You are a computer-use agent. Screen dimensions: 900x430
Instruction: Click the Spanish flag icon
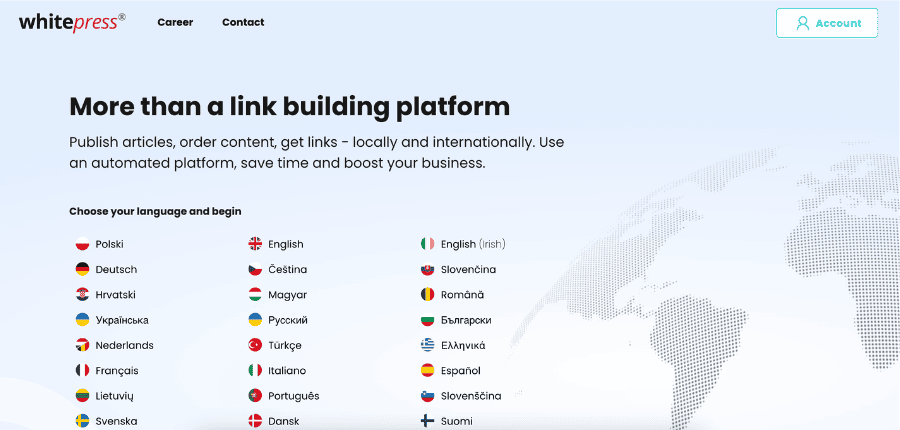coord(428,370)
